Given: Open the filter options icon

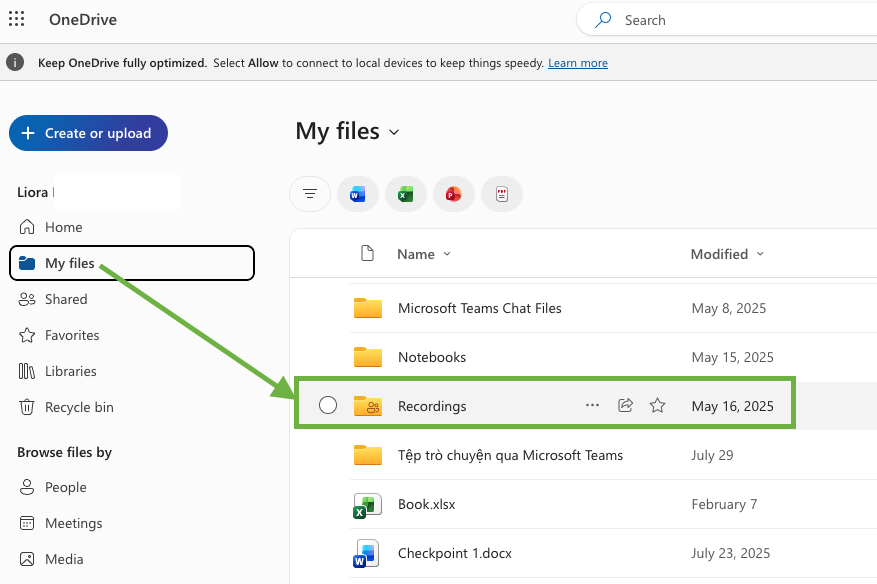Looking at the screenshot, I should (310, 194).
